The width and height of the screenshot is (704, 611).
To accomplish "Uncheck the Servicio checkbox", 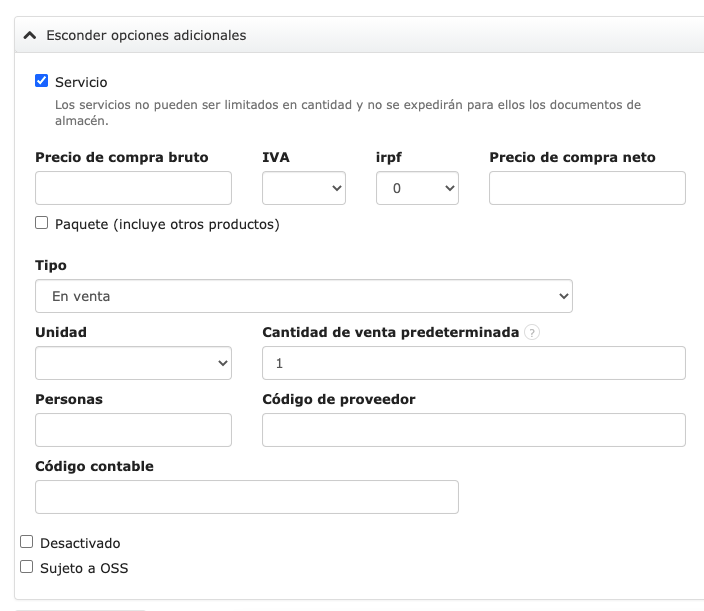I will click(x=42, y=81).
